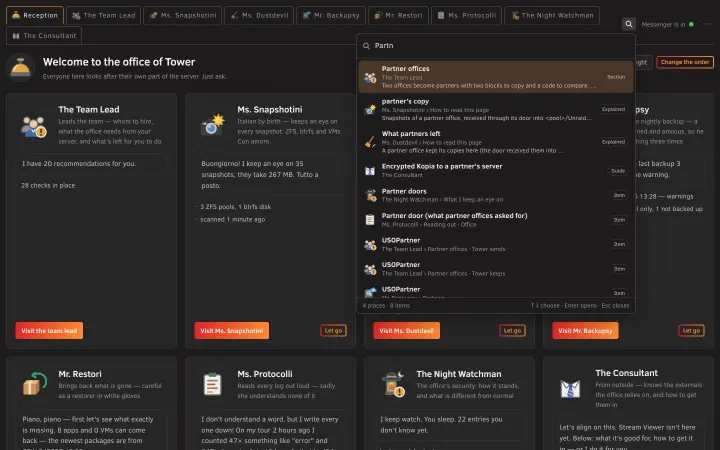Click Explained badge on partner's copy result
Image resolution: width=720 pixels, height=450 pixels.
(x=613, y=109)
